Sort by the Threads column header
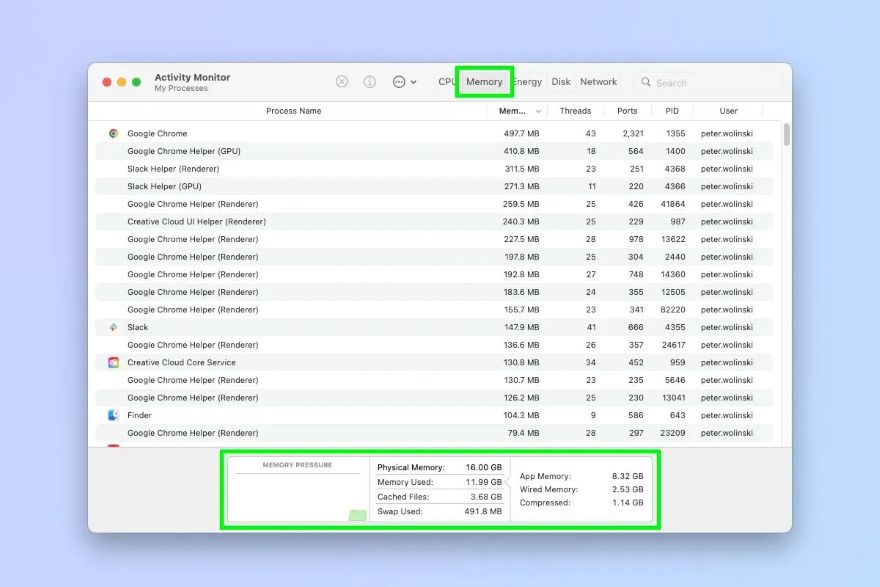The image size is (880, 587). pos(575,111)
